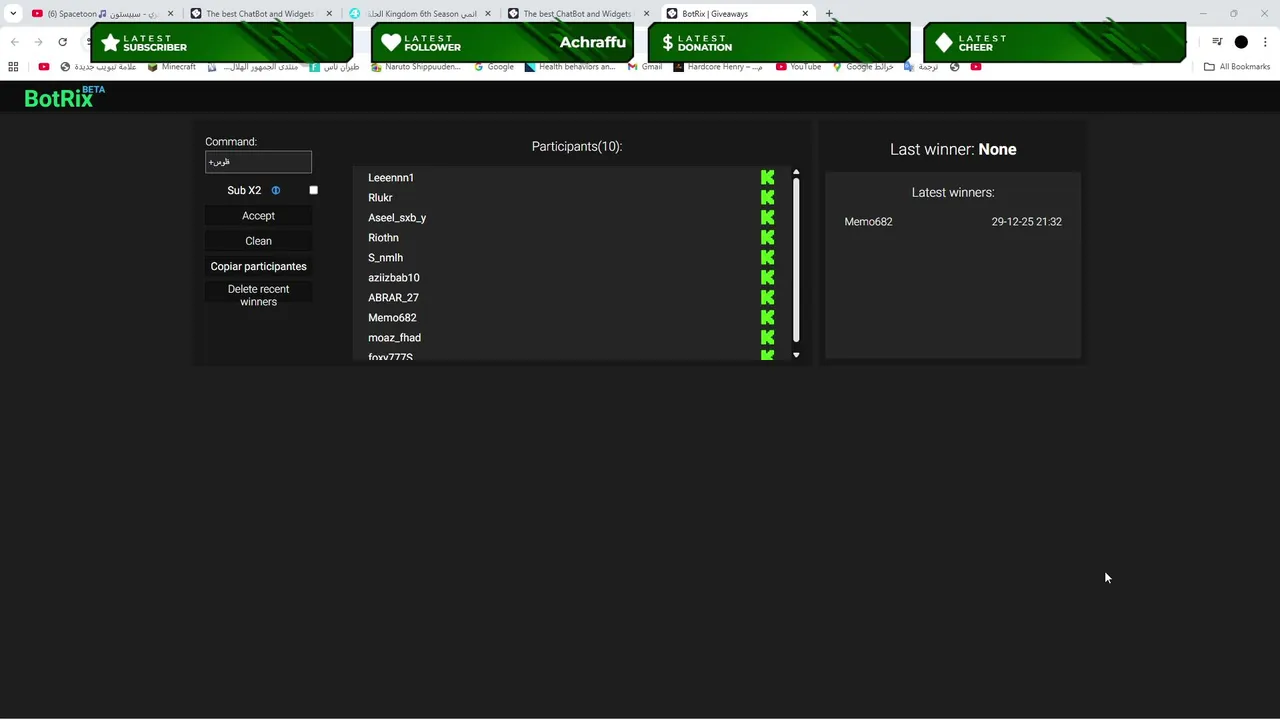Open the Chrome three-dot menu

coord(1265,42)
